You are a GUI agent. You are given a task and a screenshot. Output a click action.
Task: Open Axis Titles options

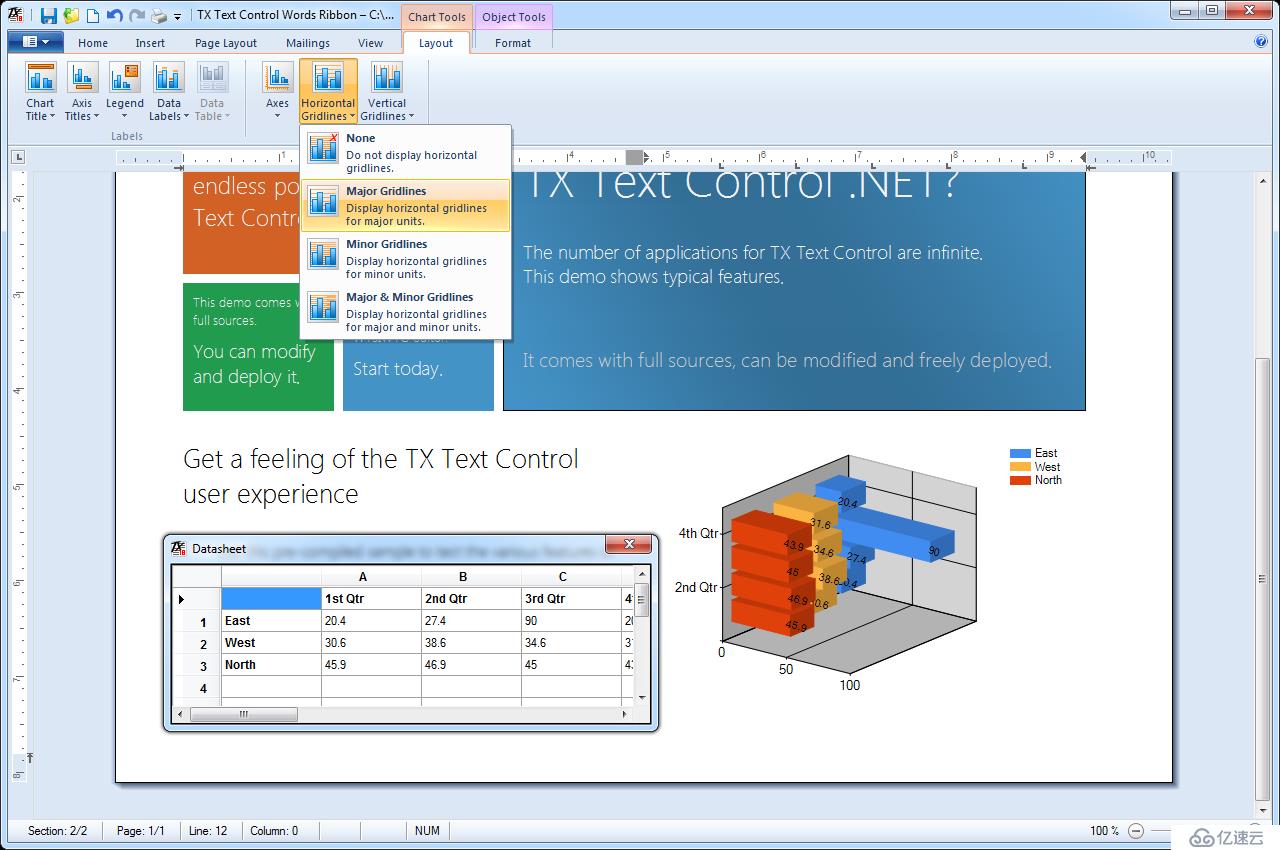pyautogui.click(x=82, y=91)
